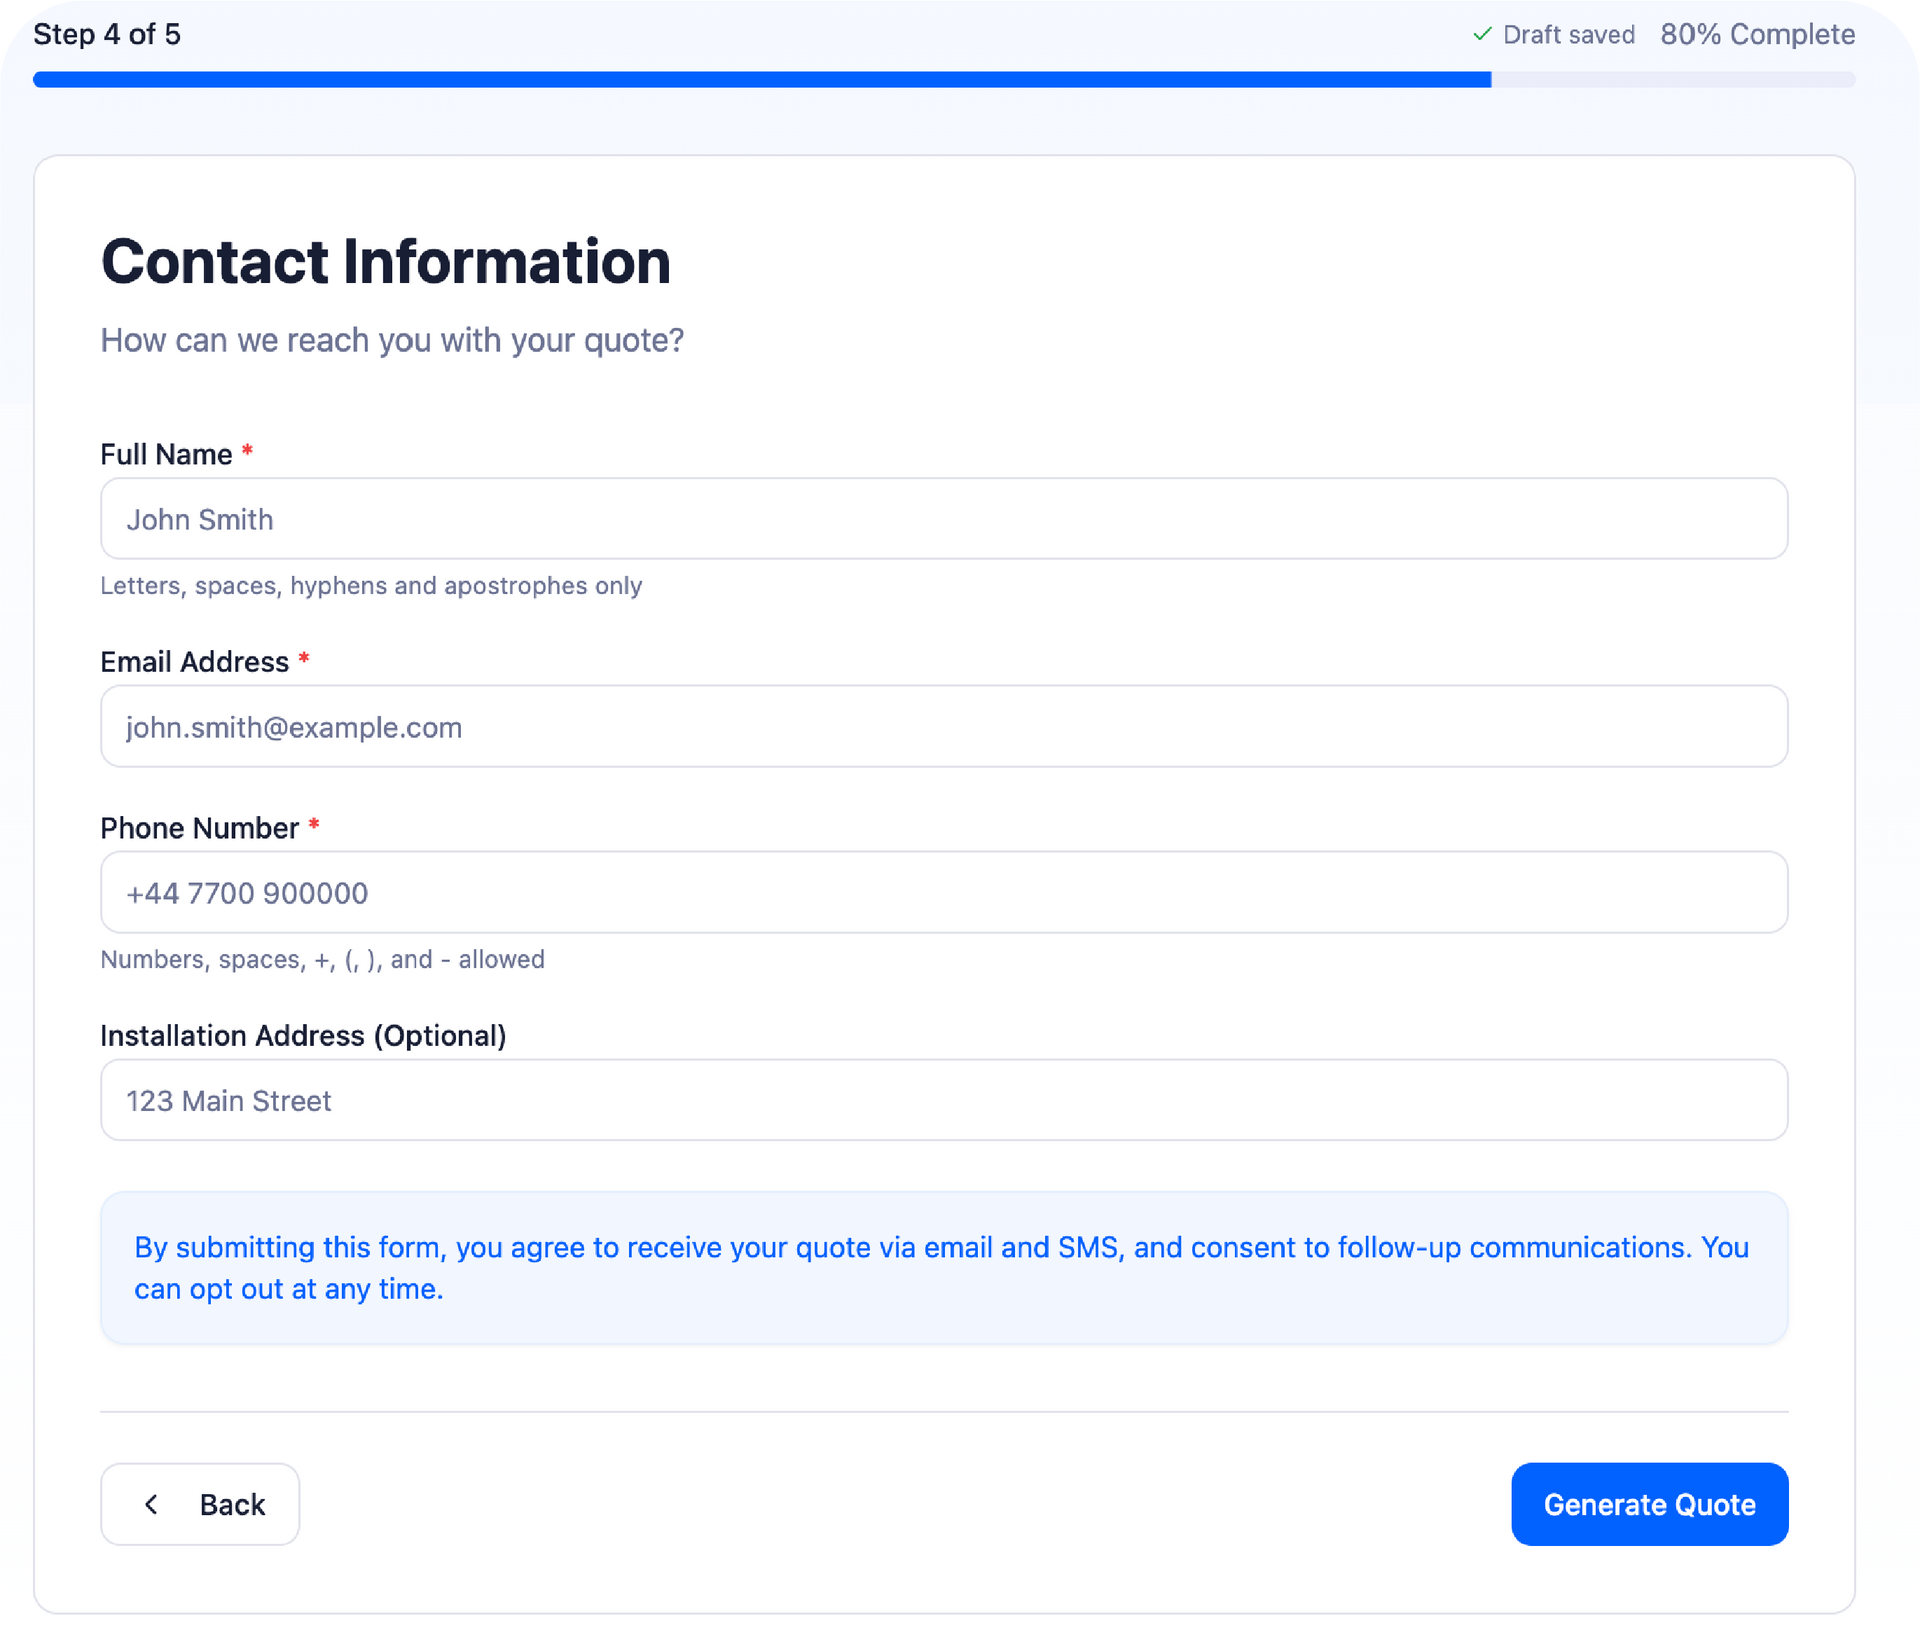Image resolution: width=1920 pixels, height=1642 pixels.
Task: Click the Draft saved status text
Action: [x=1568, y=35]
